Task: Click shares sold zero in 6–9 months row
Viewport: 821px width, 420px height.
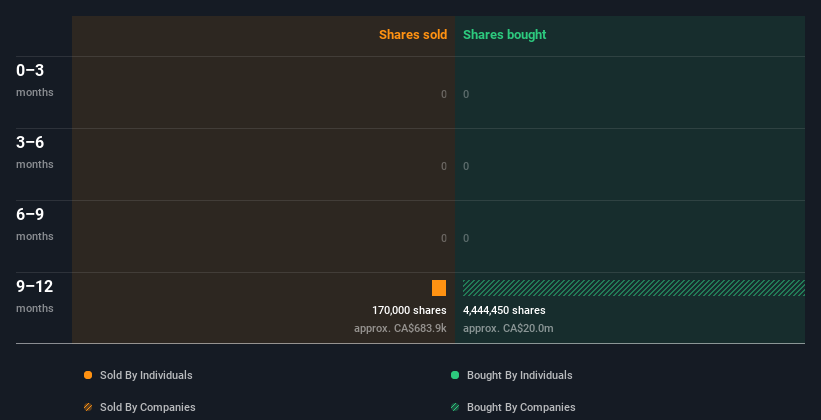Action: [444, 238]
